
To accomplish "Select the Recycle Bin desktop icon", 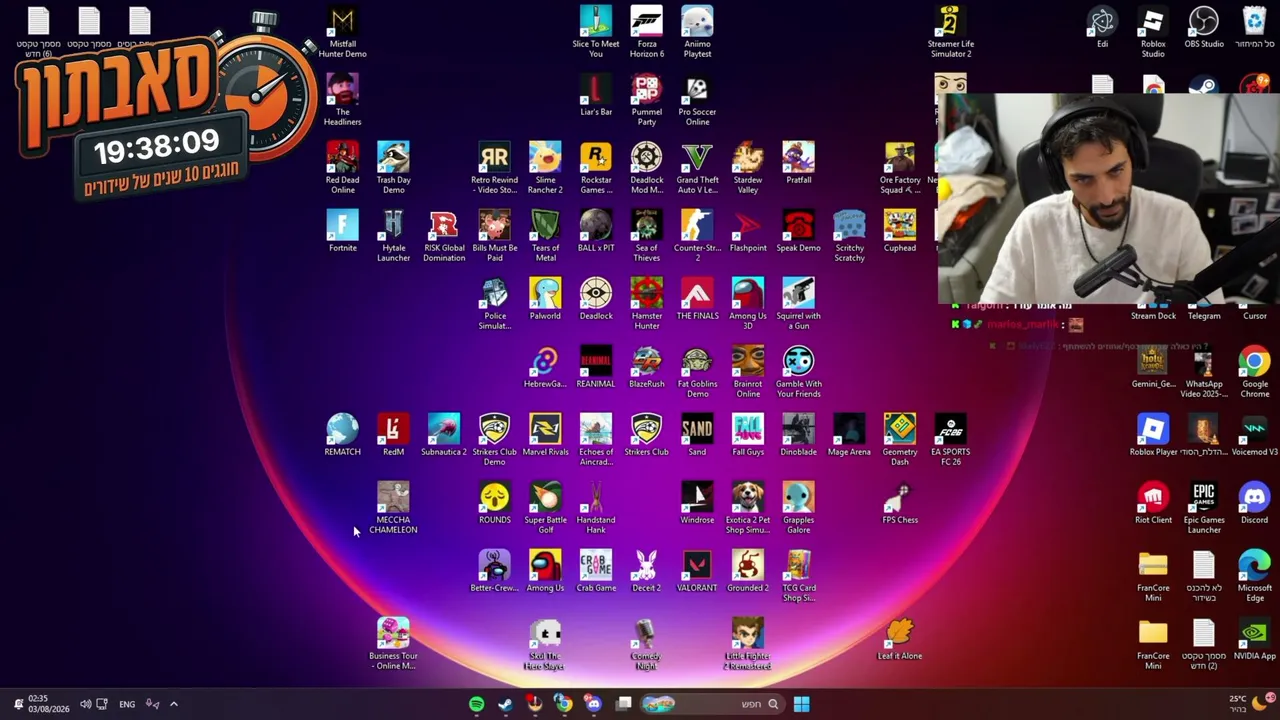I will (1254, 27).
